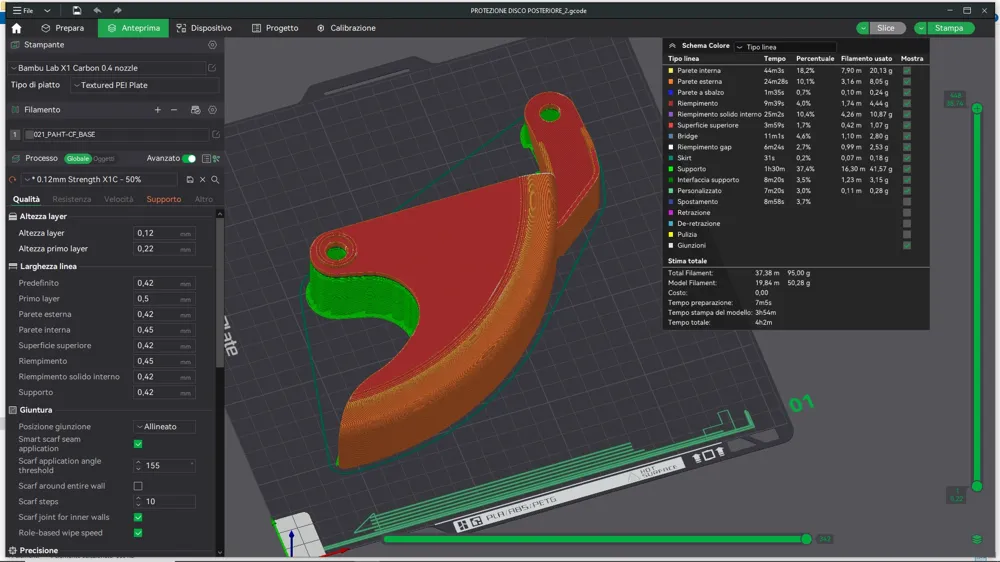Viewport: 1000px width, 562px height.
Task: Enable Scarf around entire wall checkbox
Action: [x=138, y=486]
